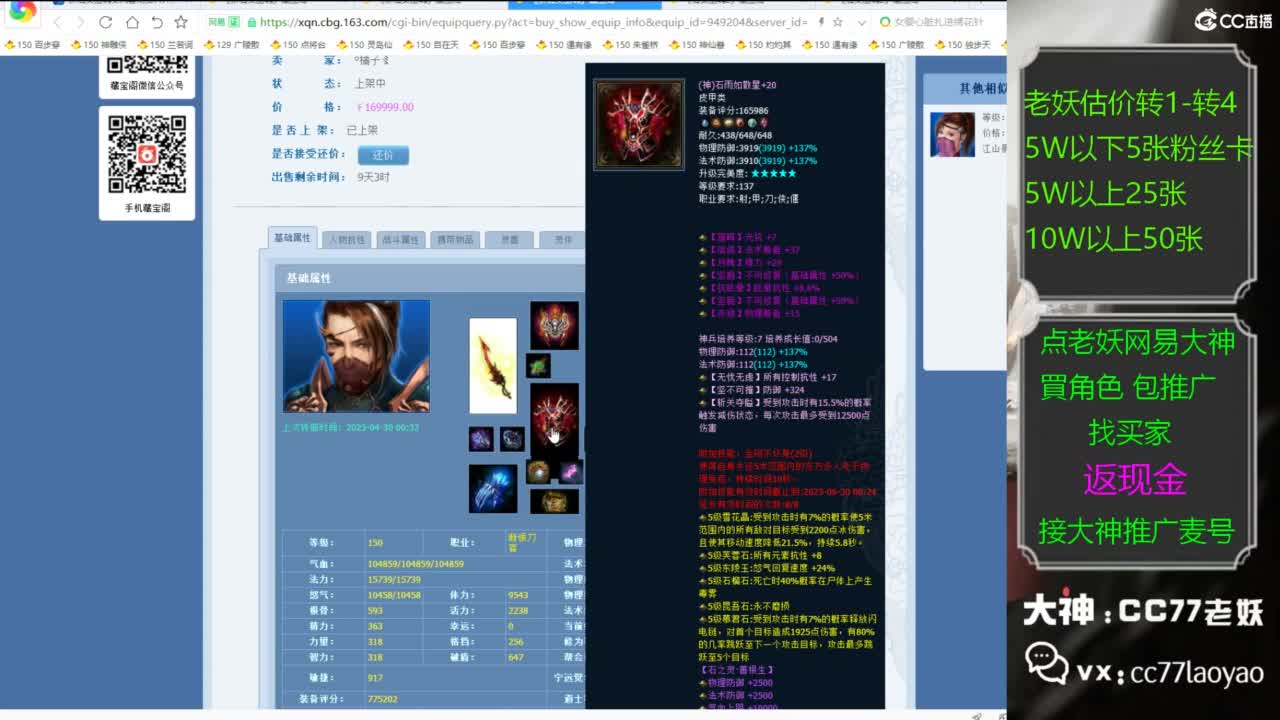Click the '出售剩余时间' remaining time label

pos(308,177)
